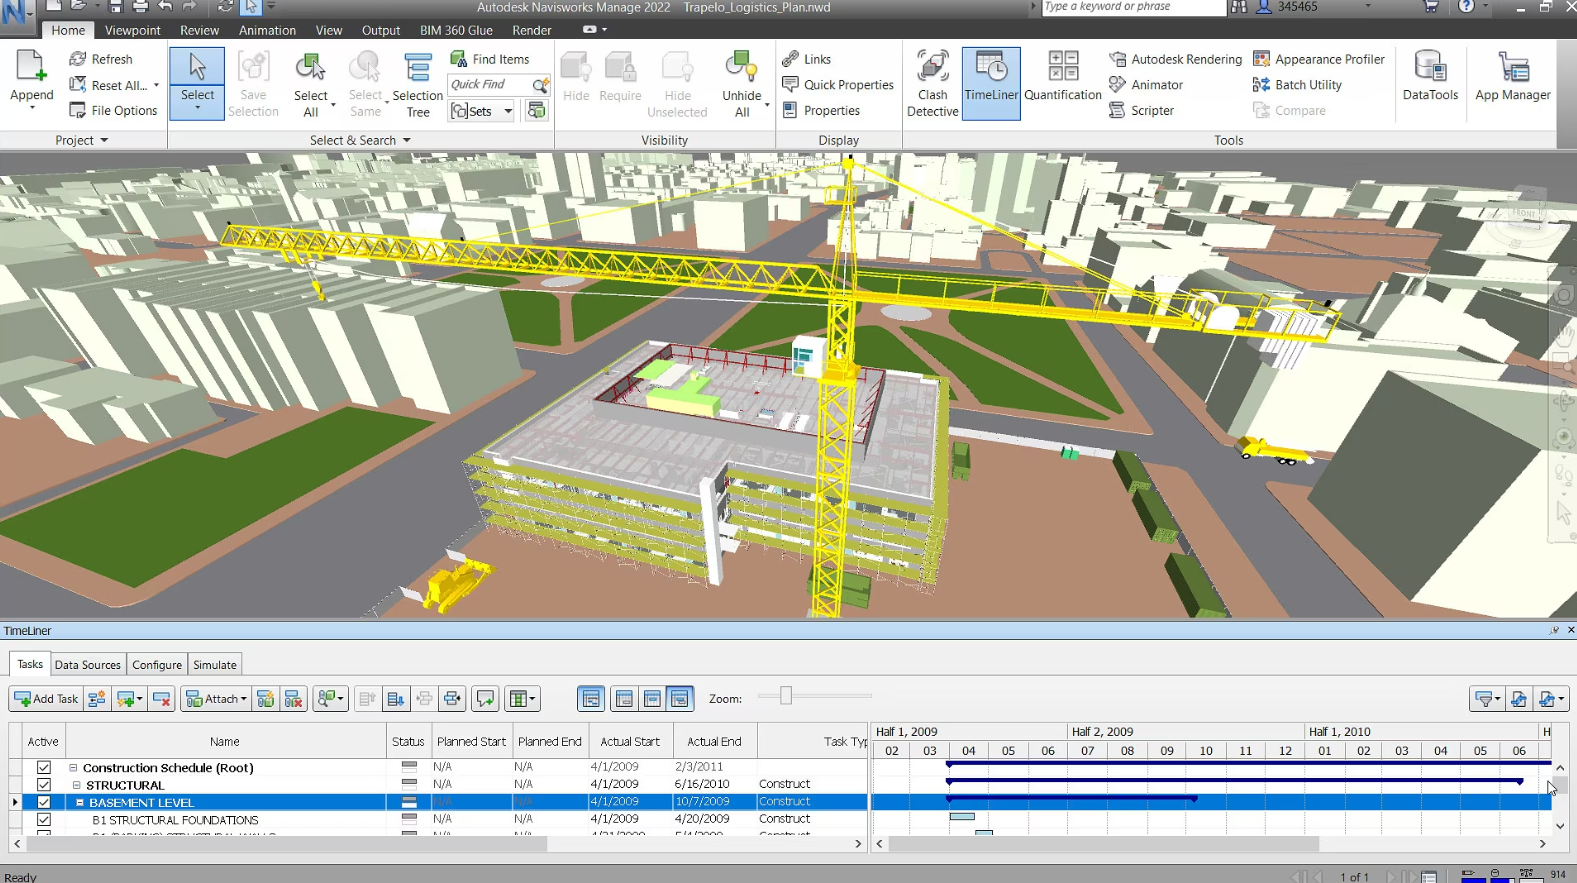This screenshot has height=883, width=1577.
Task: Toggle the TimeLiner window button
Action: click(x=991, y=84)
